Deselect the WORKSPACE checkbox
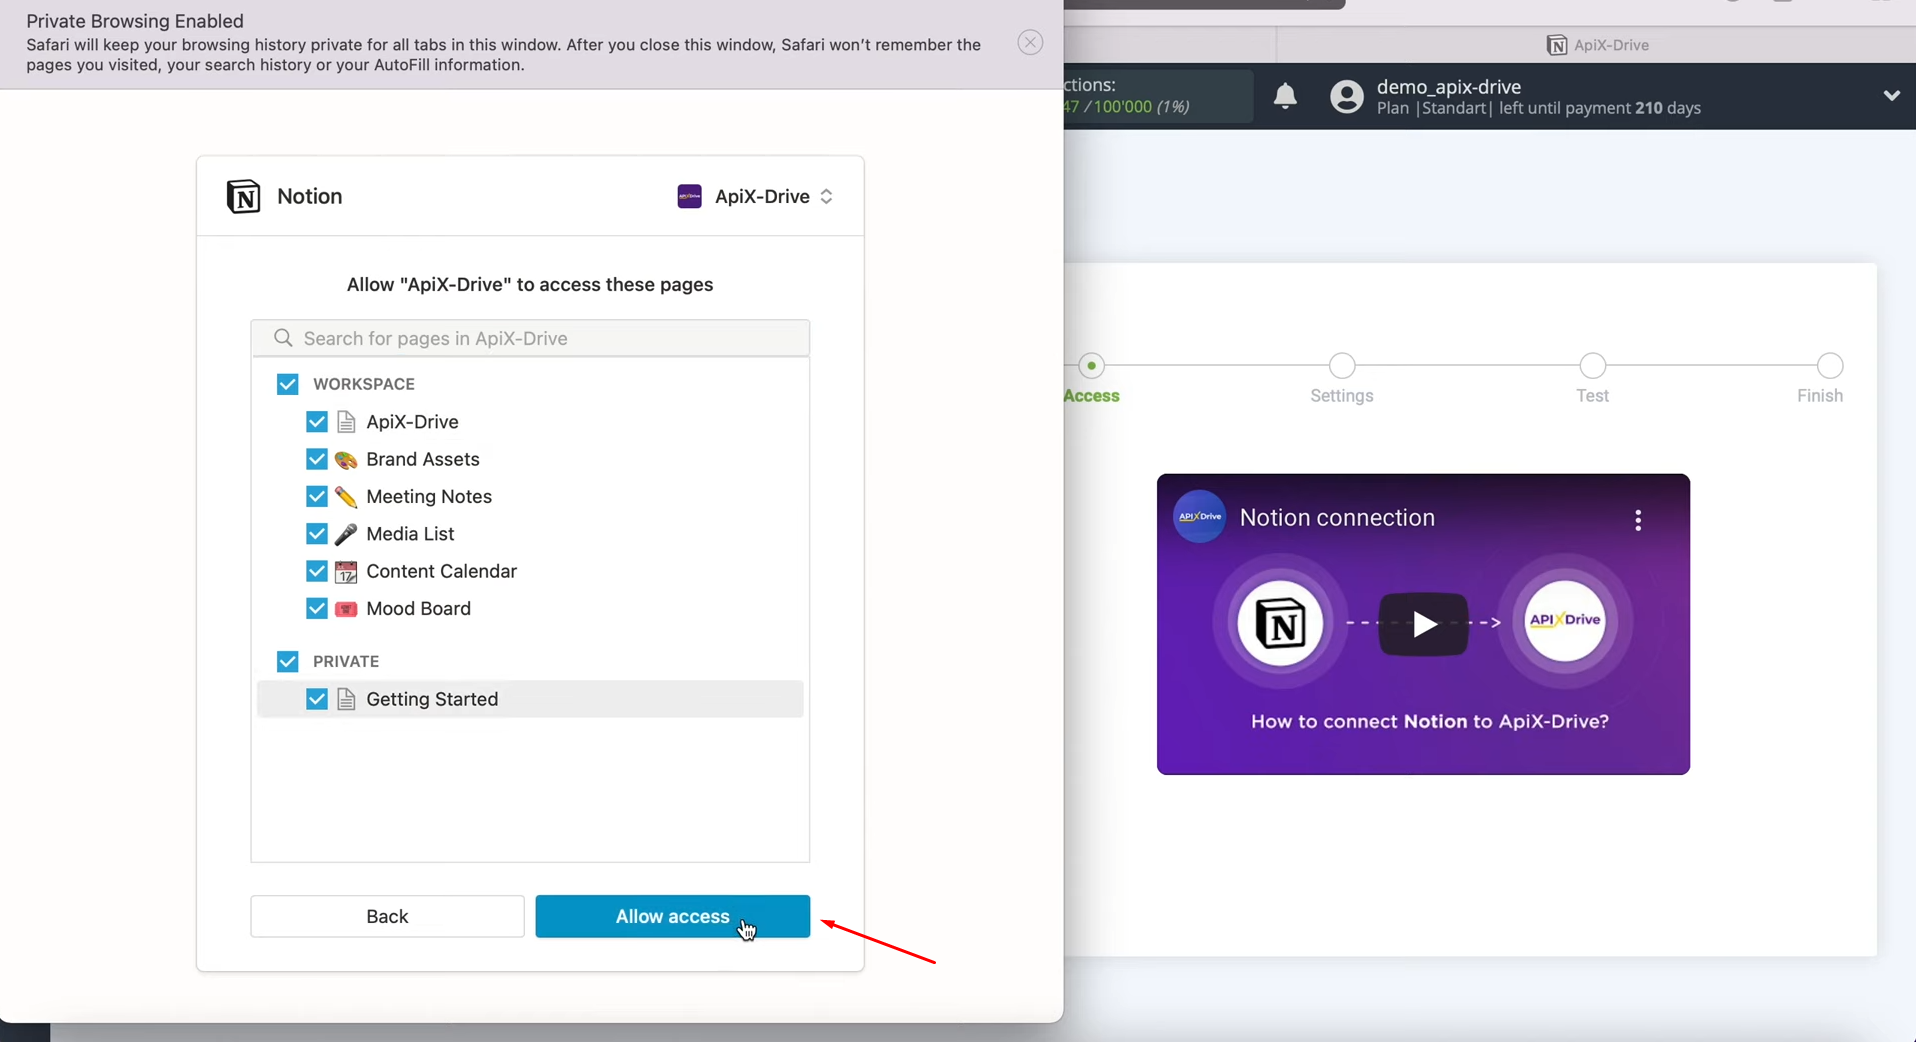 [x=287, y=384]
